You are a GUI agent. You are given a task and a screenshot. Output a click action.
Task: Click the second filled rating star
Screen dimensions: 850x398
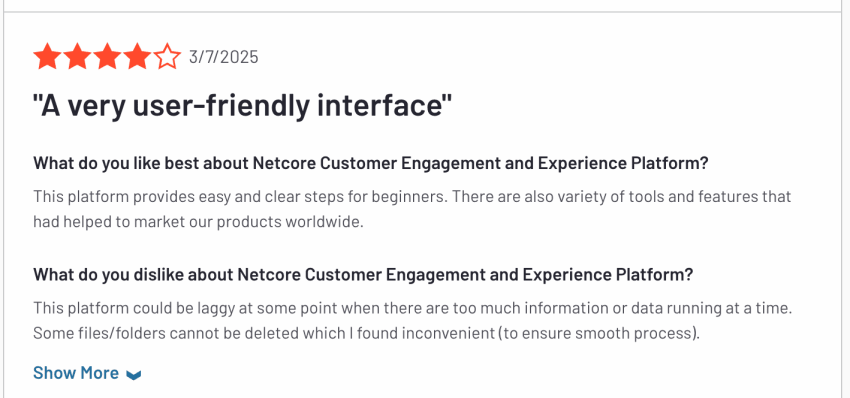pos(77,57)
